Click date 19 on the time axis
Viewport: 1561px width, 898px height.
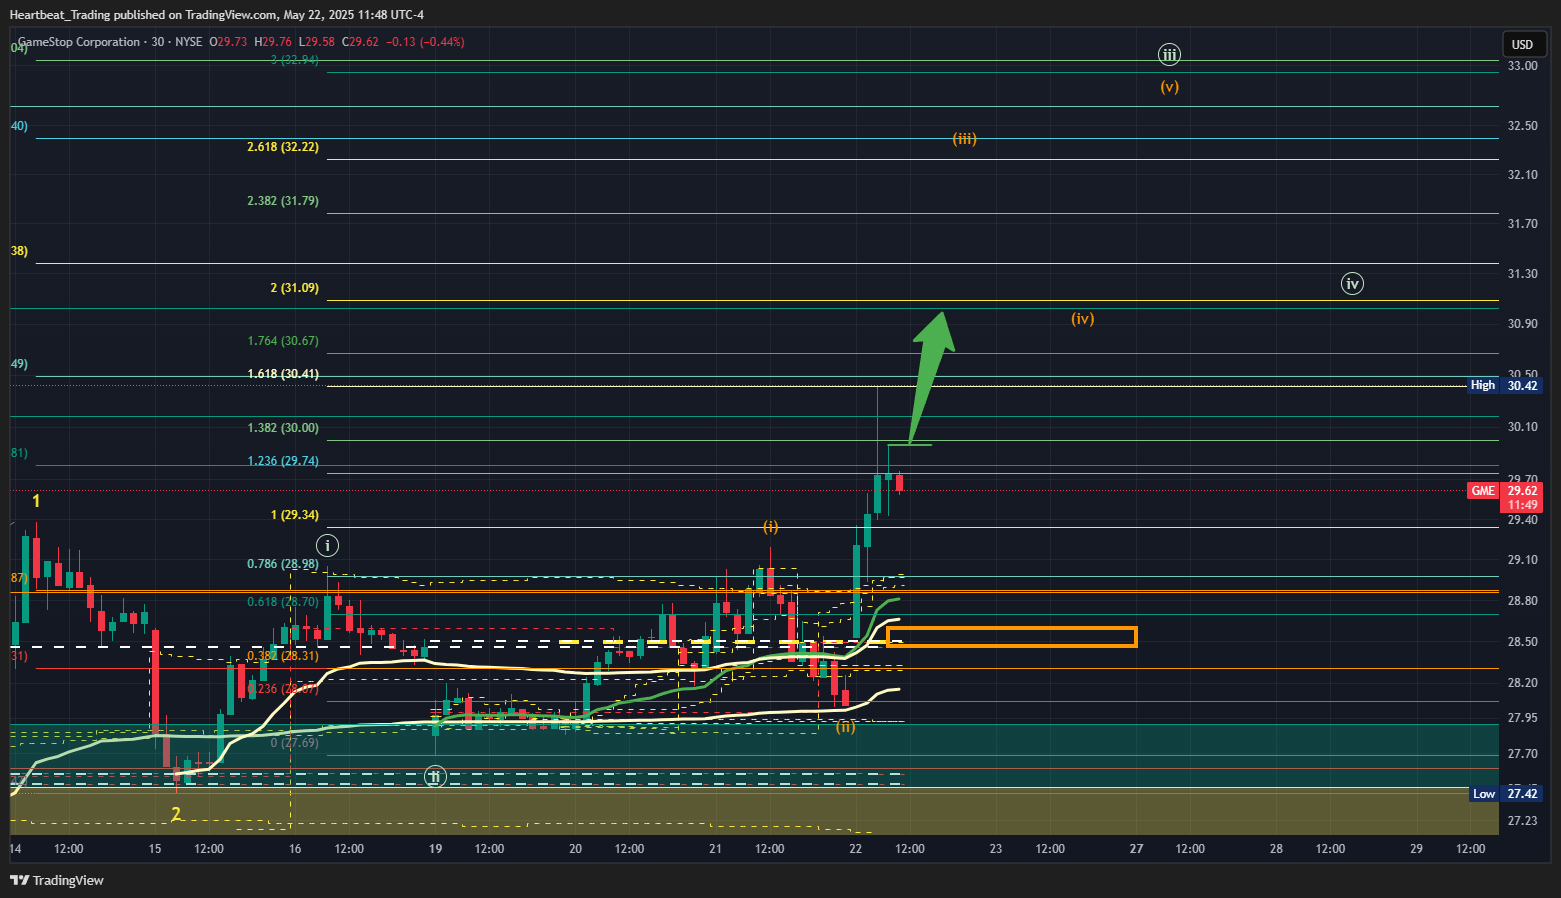(435, 849)
